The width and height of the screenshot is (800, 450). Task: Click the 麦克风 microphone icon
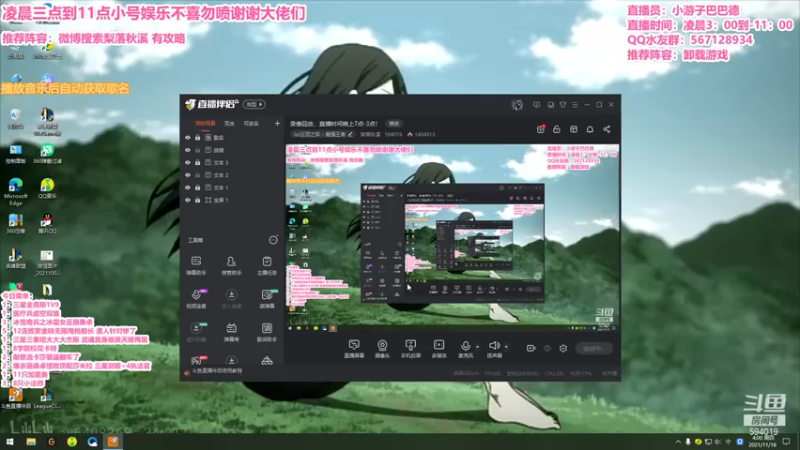pyautogui.click(x=465, y=348)
